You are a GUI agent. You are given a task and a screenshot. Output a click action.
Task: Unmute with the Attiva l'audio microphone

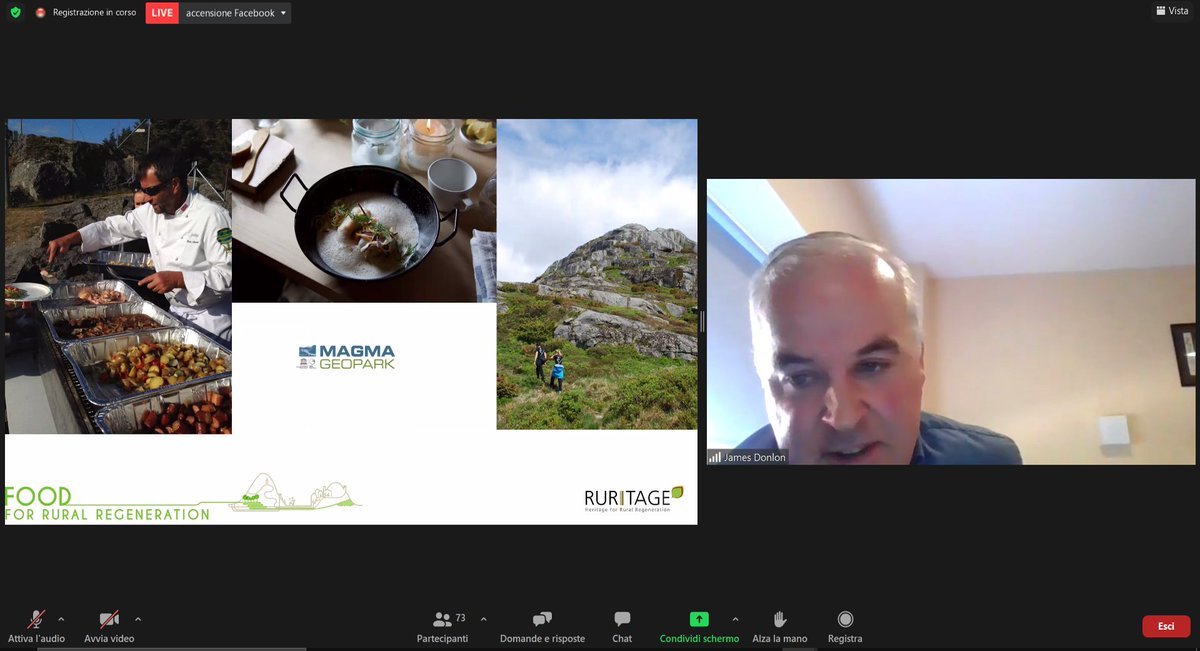coord(37,628)
